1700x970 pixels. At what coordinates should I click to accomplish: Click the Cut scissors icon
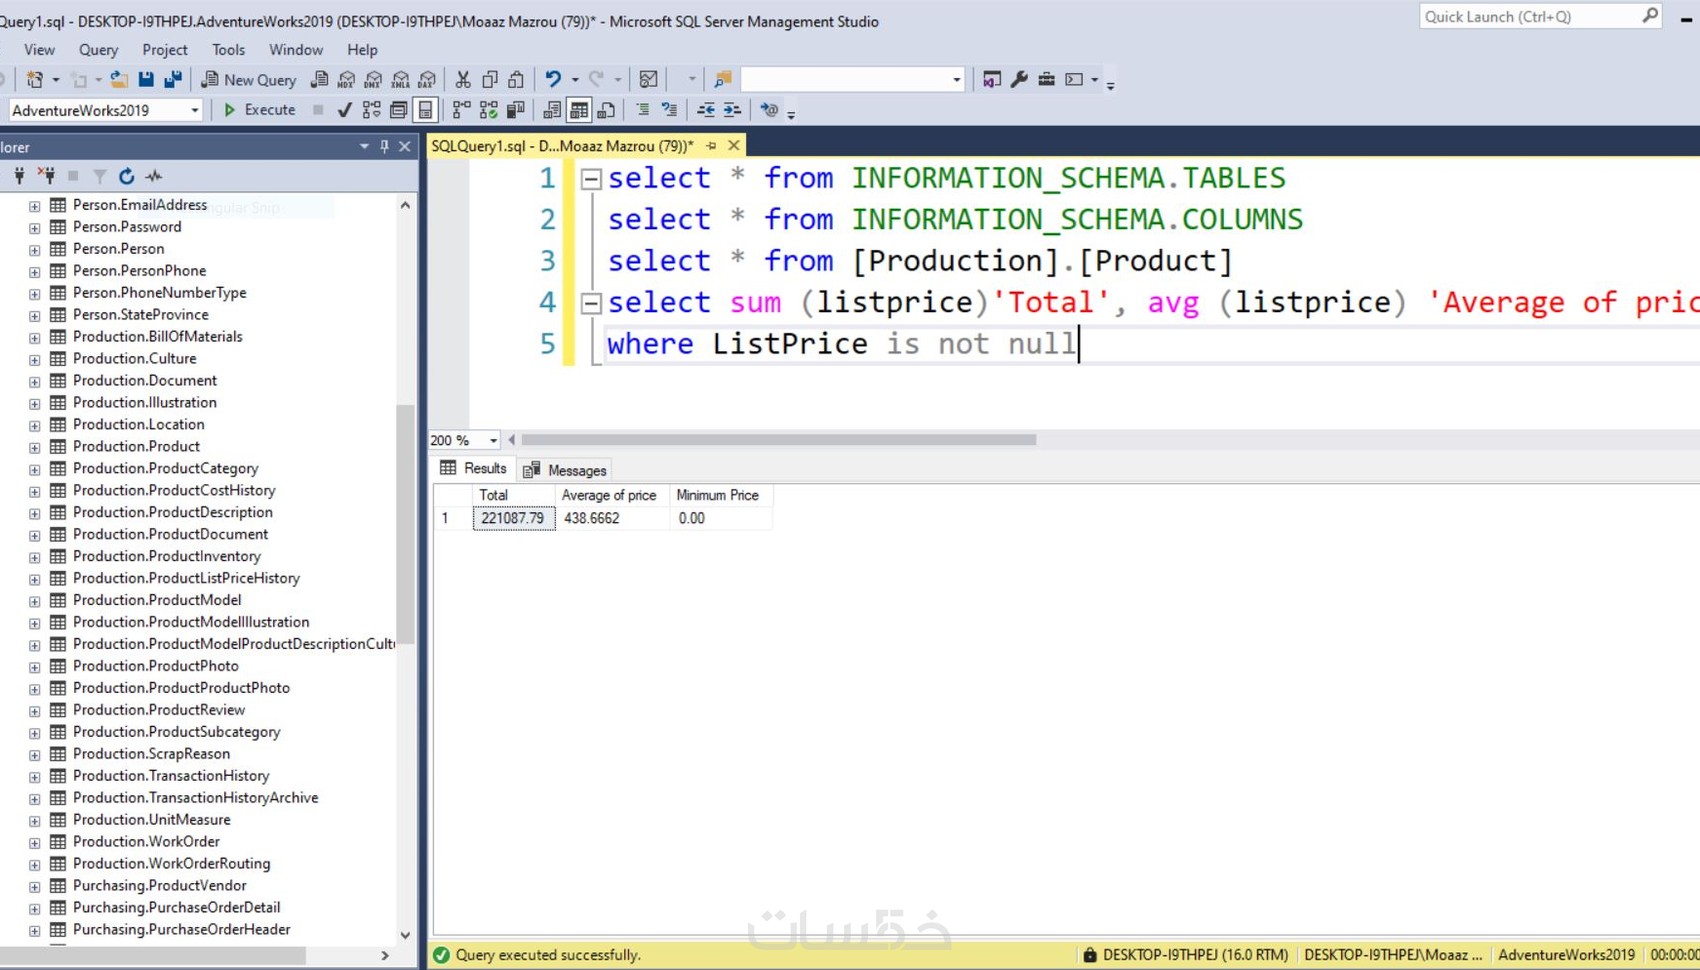463,79
